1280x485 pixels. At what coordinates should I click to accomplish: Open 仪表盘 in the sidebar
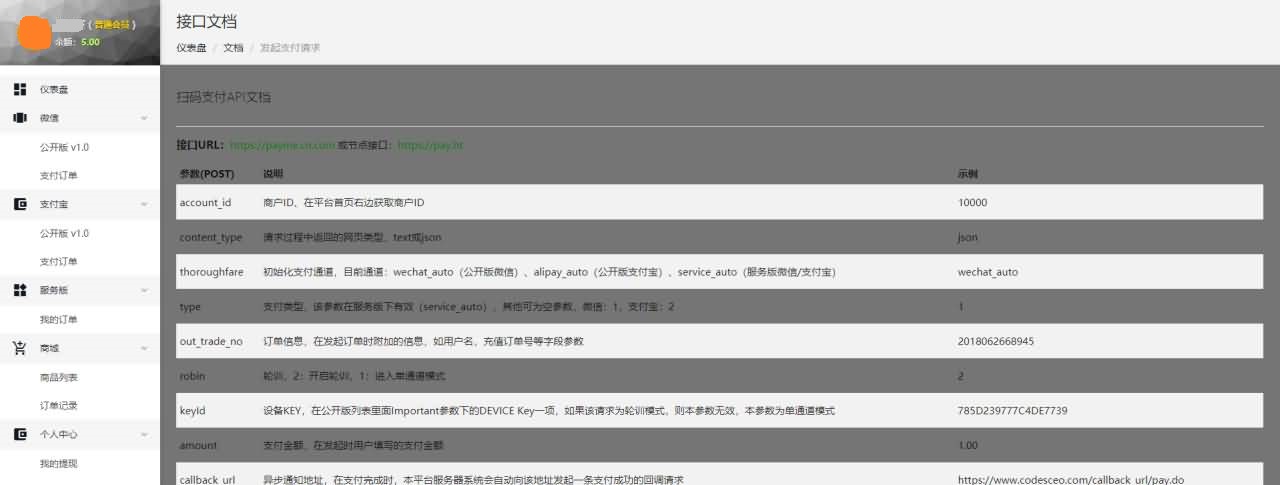54,90
